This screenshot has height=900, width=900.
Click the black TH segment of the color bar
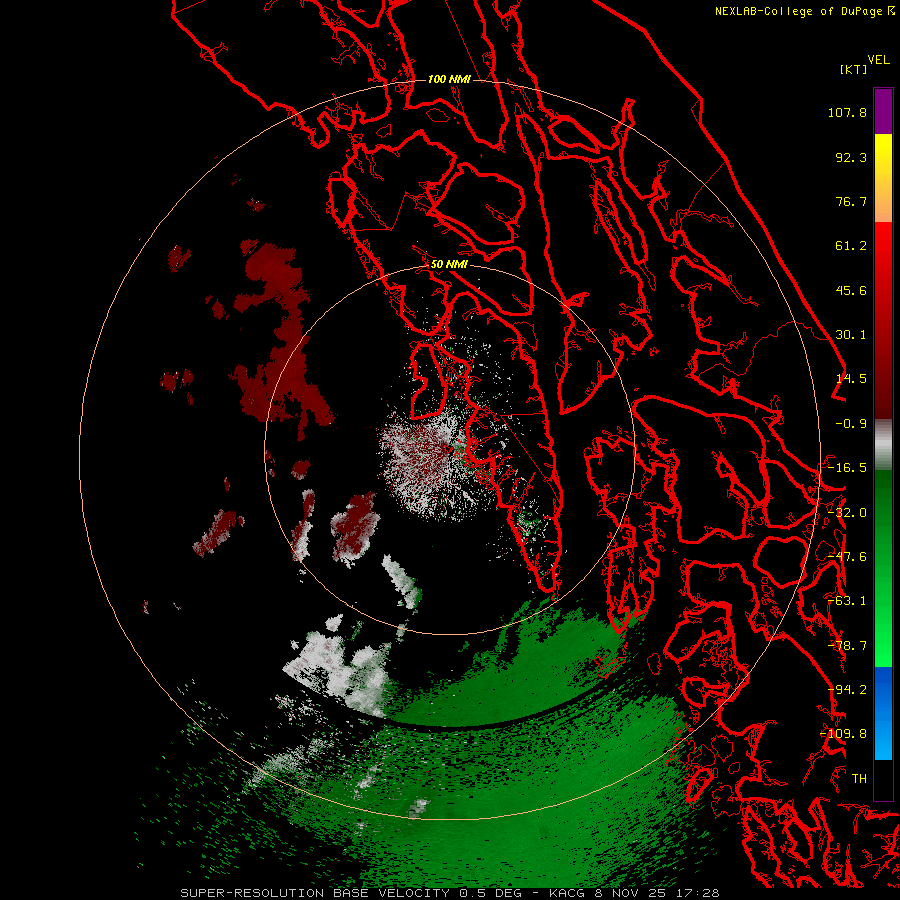tap(883, 779)
